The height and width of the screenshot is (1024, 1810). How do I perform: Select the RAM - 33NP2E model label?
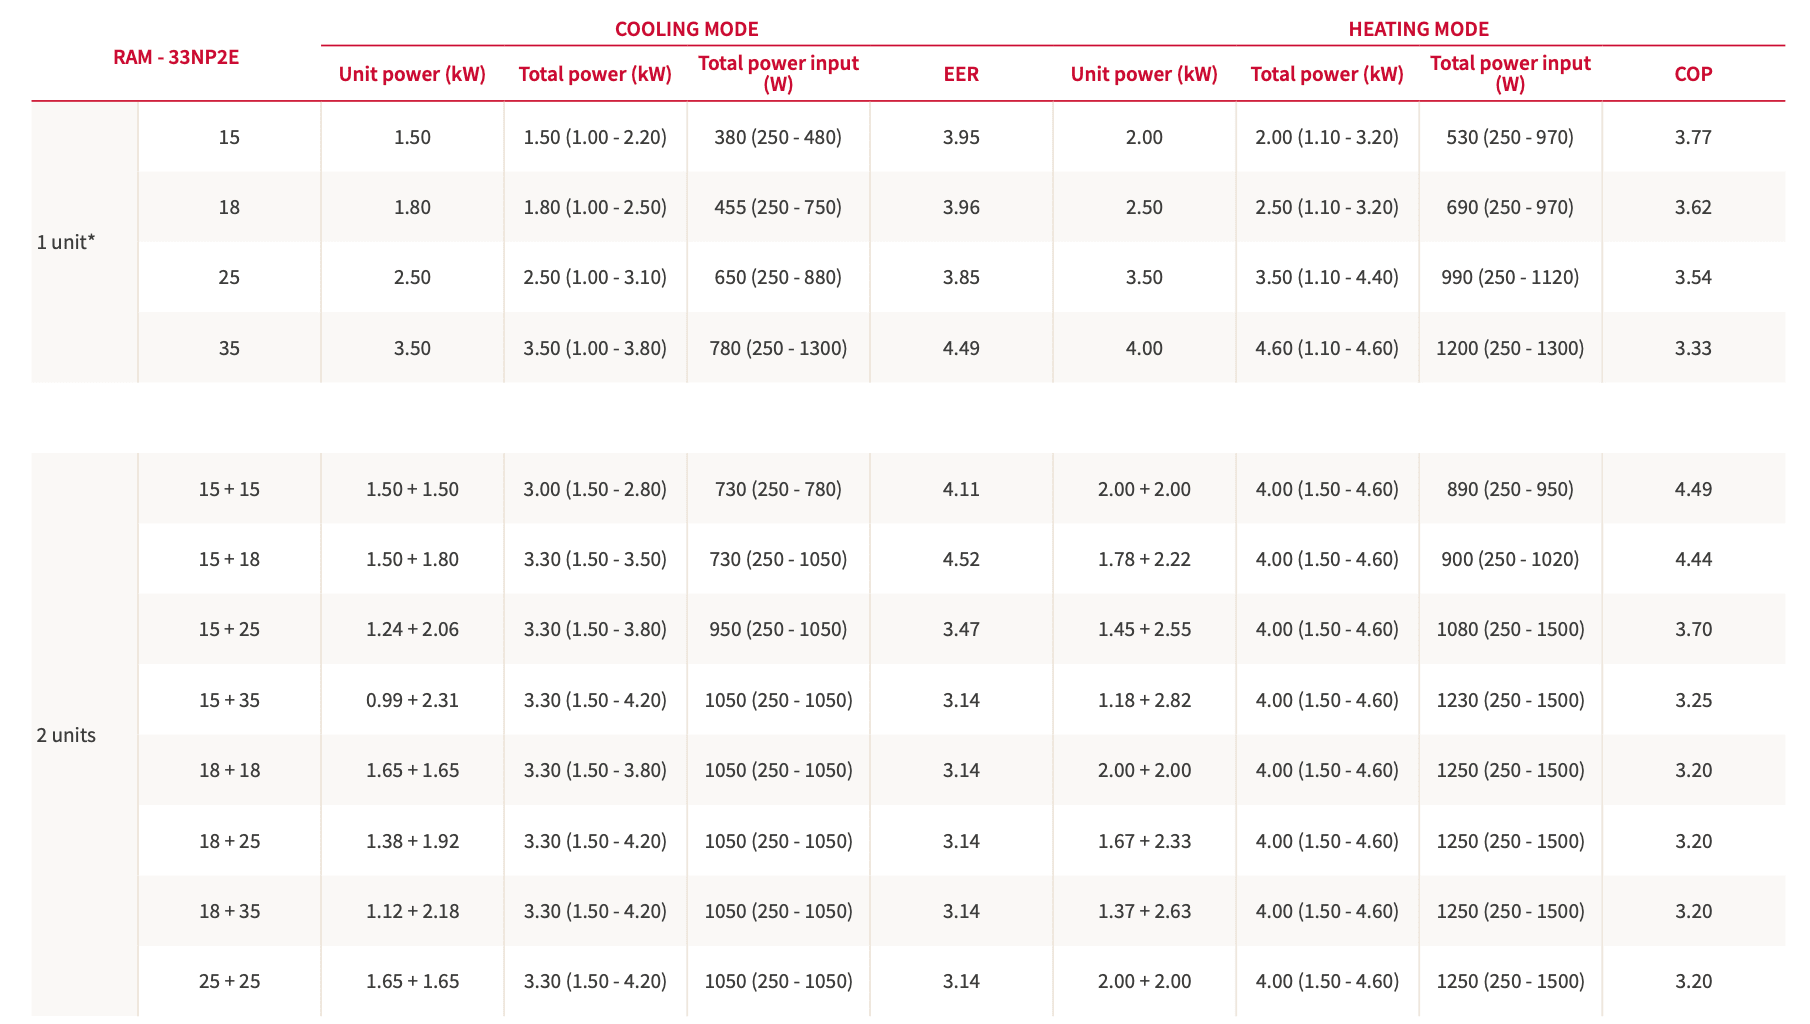coord(176,56)
